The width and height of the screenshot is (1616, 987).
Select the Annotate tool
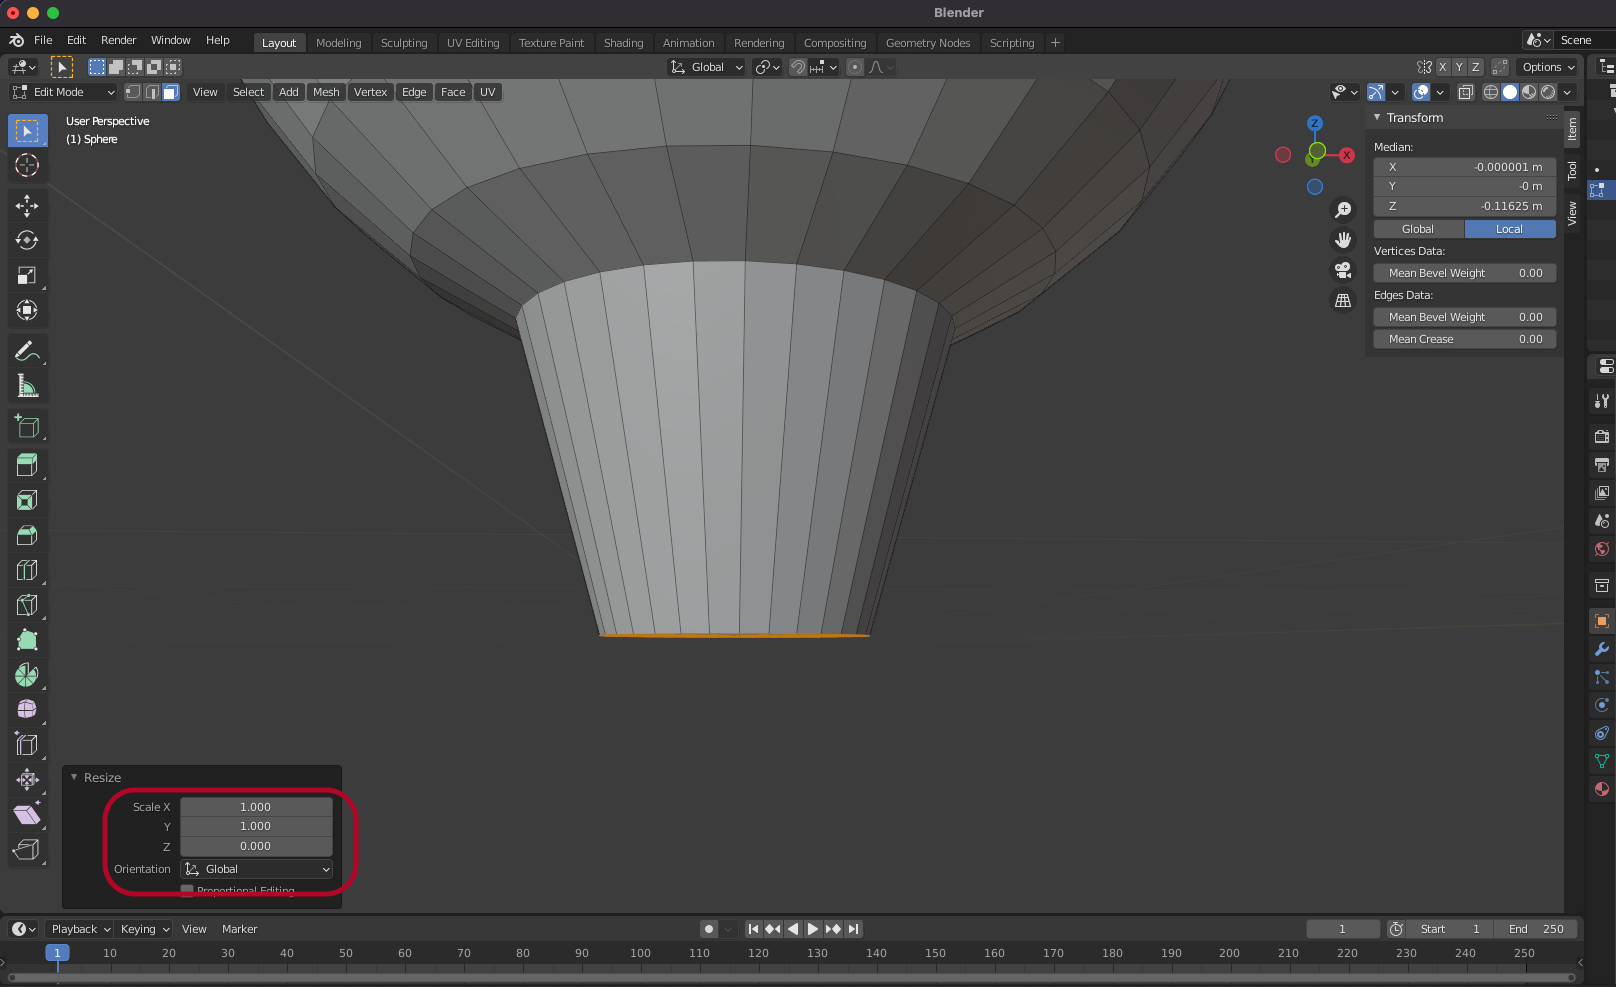tap(27, 351)
